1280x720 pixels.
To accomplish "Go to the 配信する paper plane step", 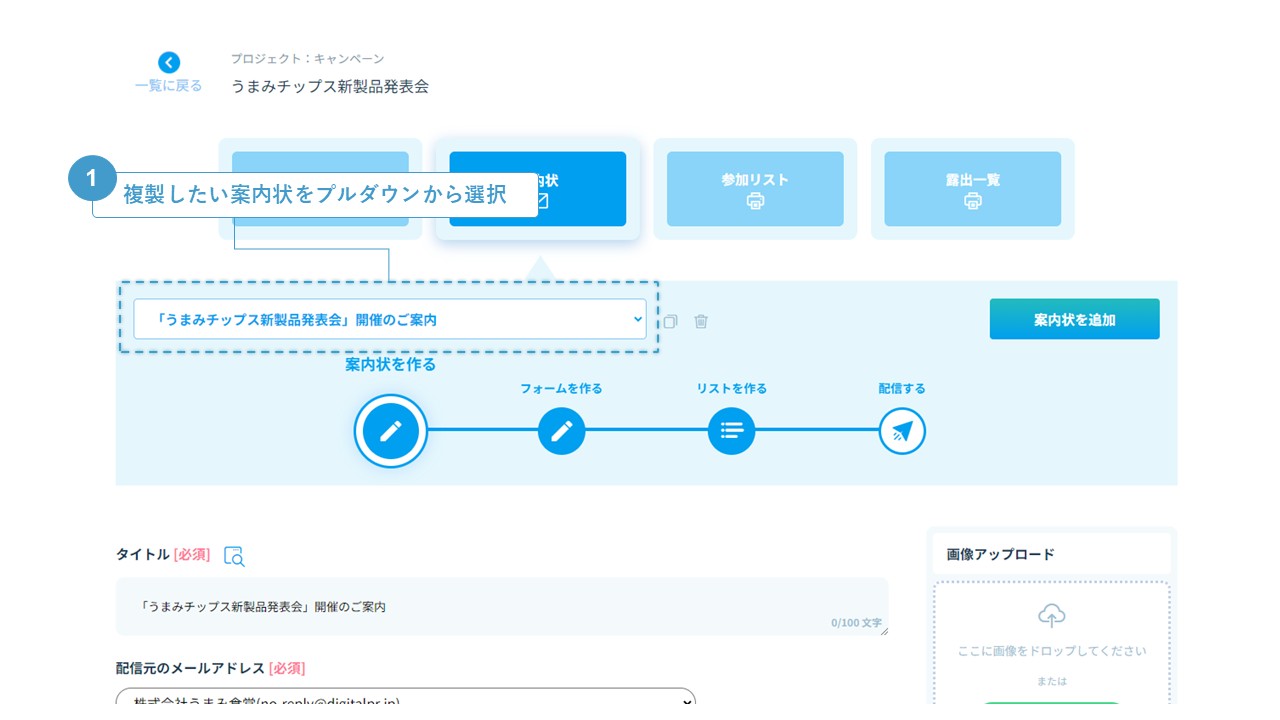I will point(902,431).
